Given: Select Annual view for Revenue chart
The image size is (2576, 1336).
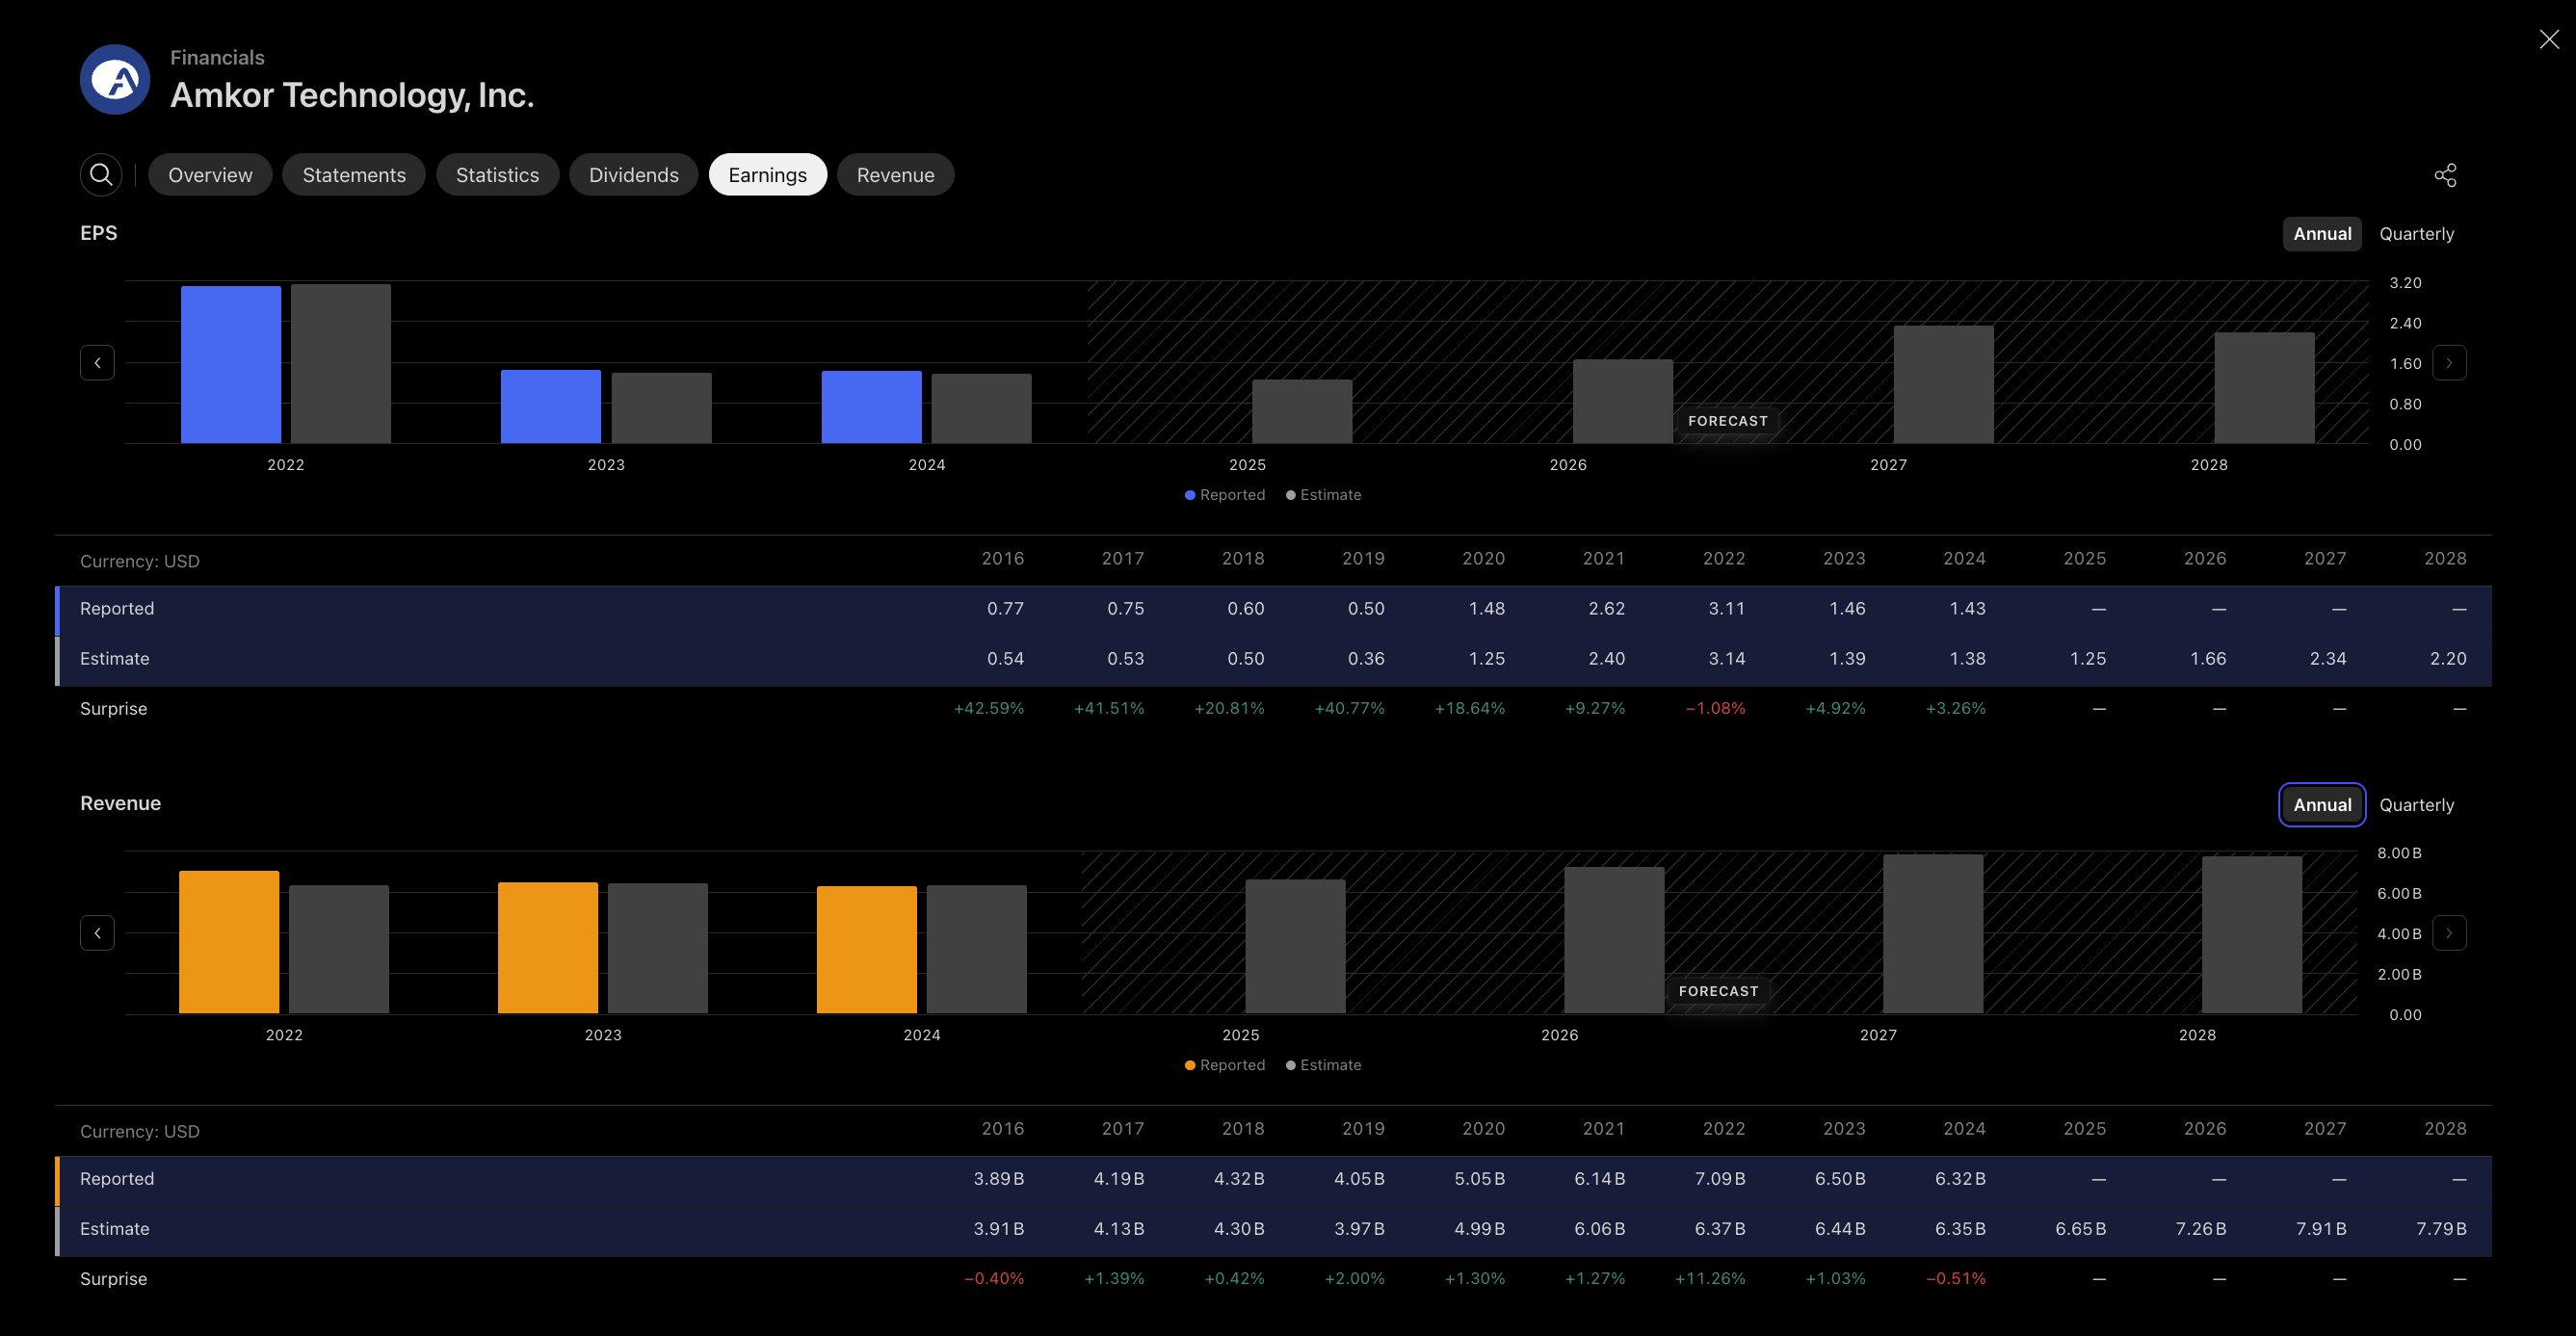Looking at the screenshot, I should (2321, 805).
